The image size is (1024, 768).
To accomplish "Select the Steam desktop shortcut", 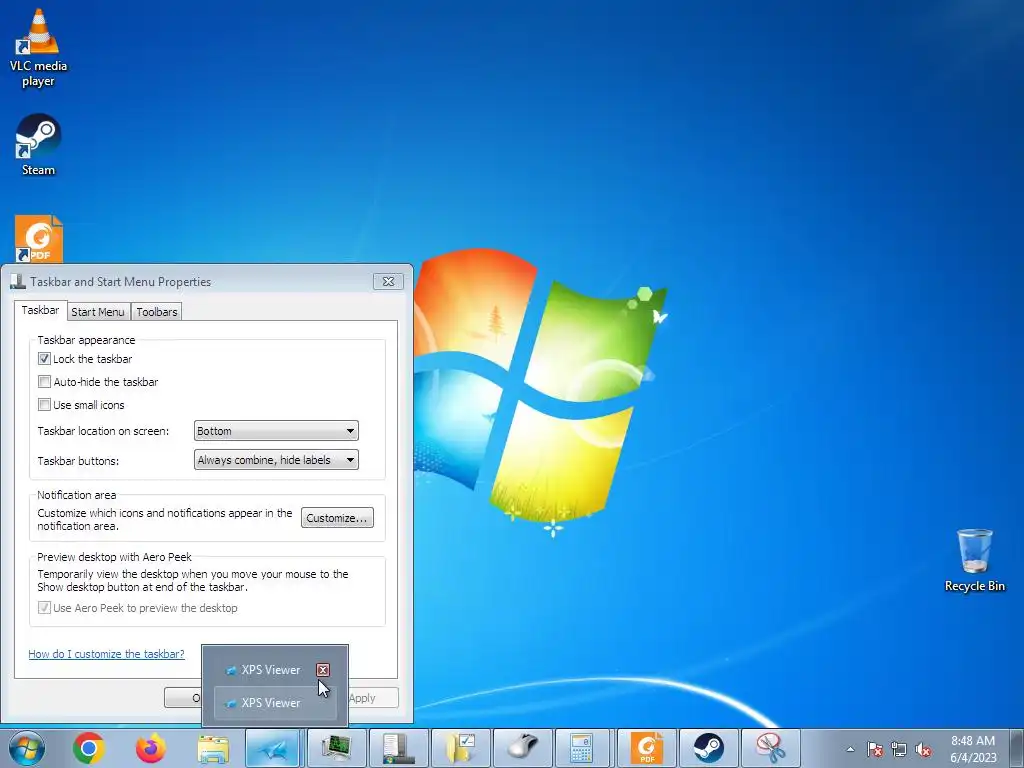I will pyautogui.click(x=39, y=145).
